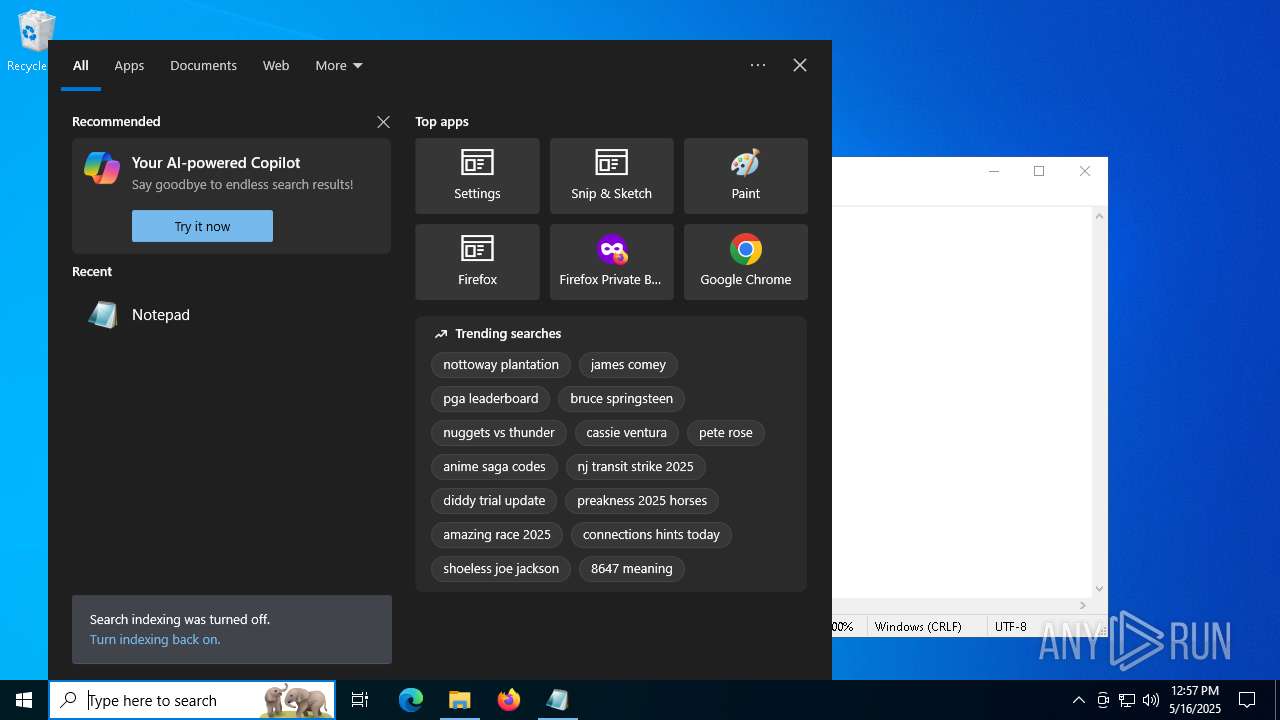Viewport: 1280px width, 720px height.
Task: Click the search magnifier icon
Action: tap(69, 700)
